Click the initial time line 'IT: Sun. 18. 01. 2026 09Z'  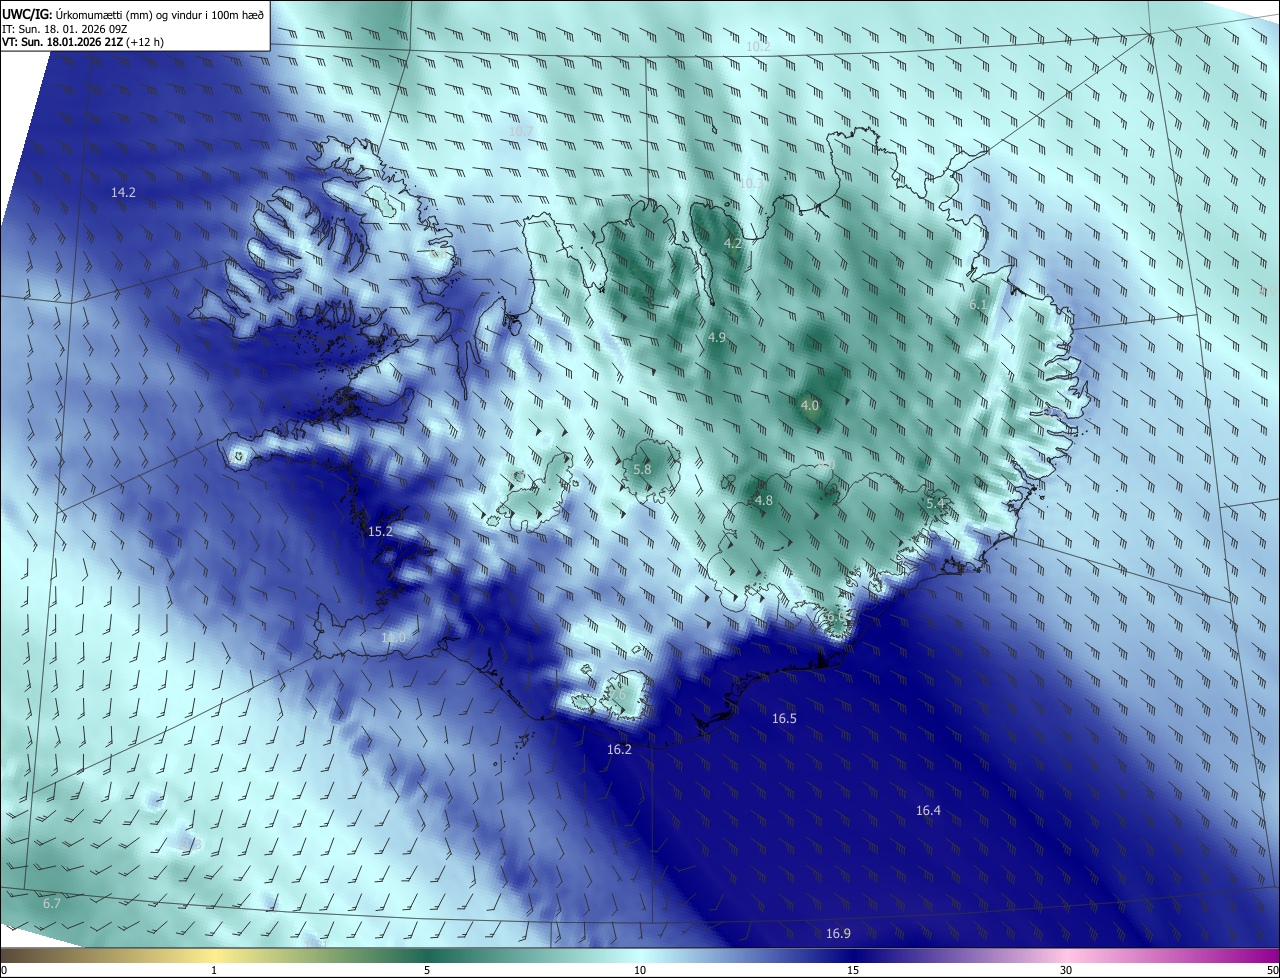click(65, 28)
